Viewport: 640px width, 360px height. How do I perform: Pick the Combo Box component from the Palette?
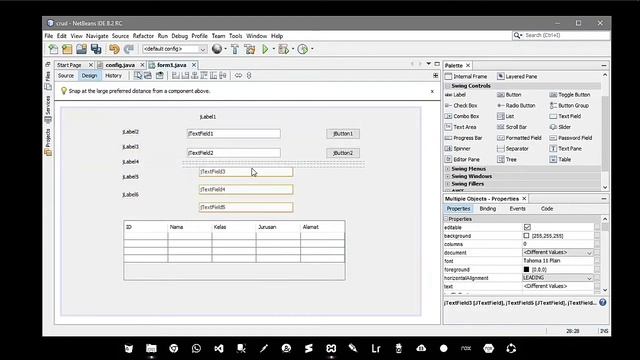462,116
